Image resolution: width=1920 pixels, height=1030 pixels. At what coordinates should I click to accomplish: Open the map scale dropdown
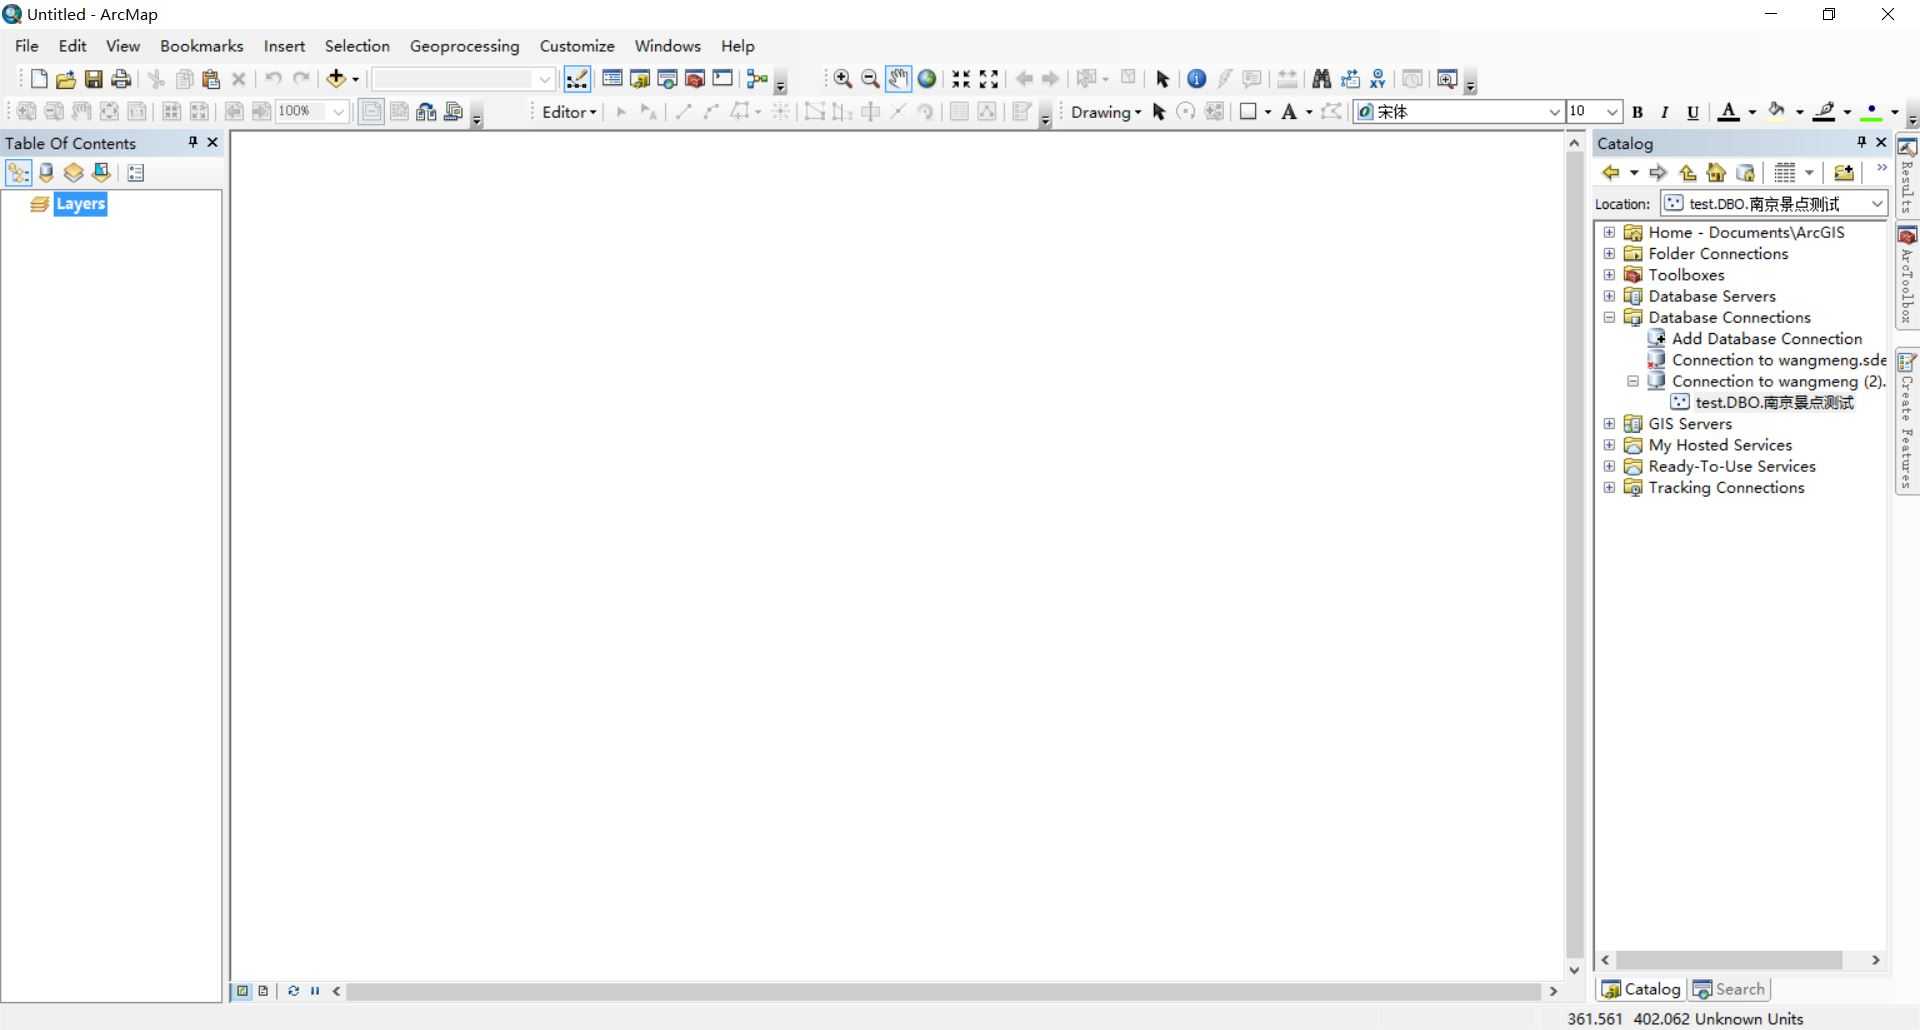pos(545,79)
